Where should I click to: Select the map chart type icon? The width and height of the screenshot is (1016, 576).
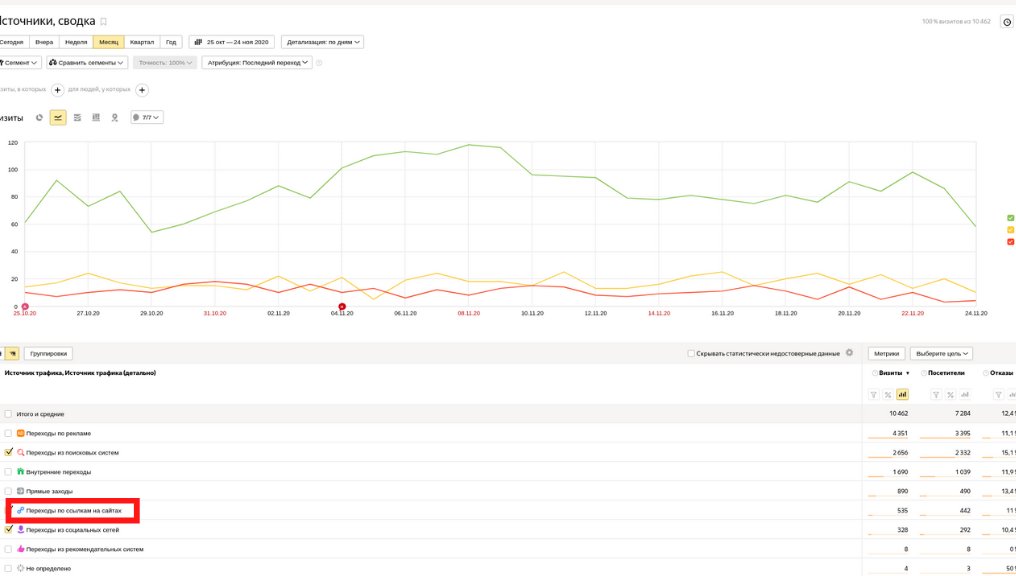(x=115, y=117)
